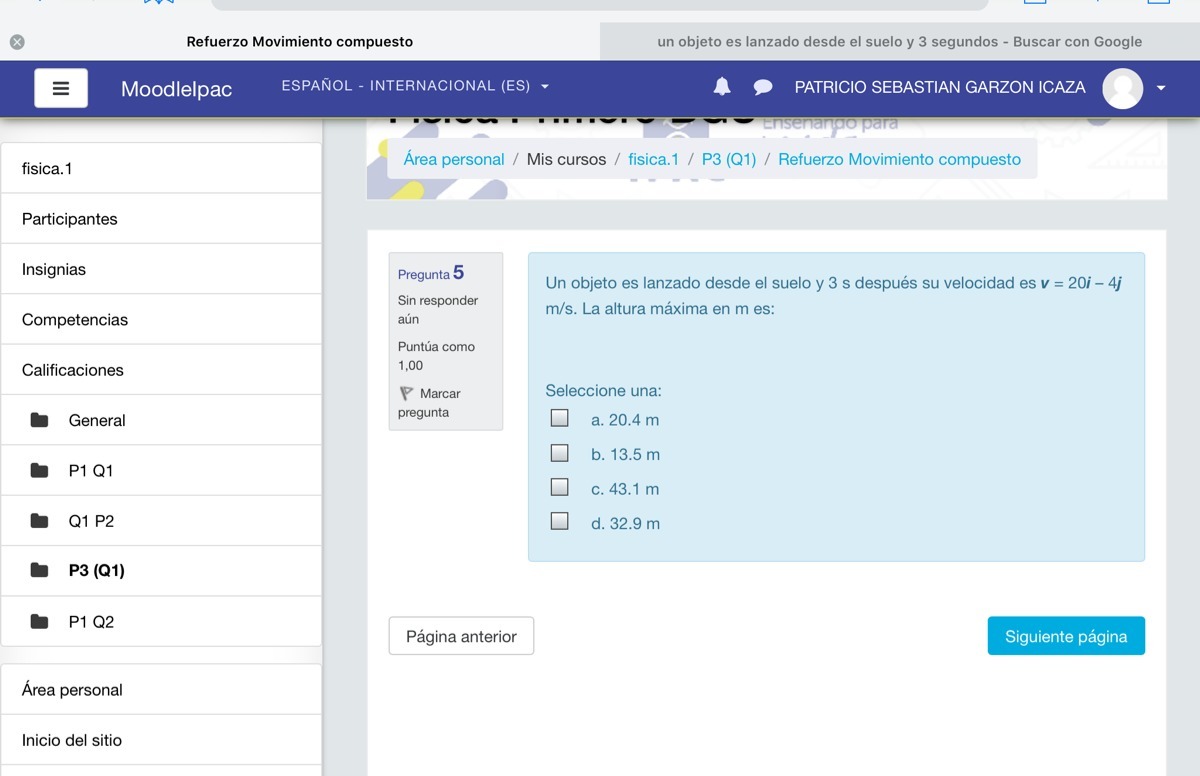Switch to the Buscar con Google tab
The image size is (1200, 776).
click(899, 42)
